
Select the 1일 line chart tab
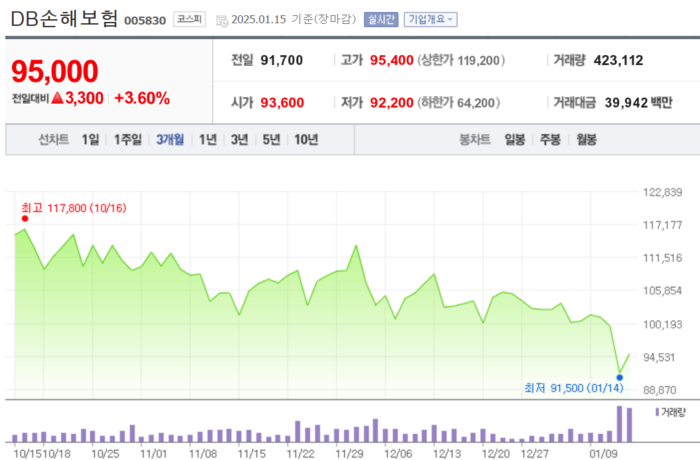click(x=90, y=140)
